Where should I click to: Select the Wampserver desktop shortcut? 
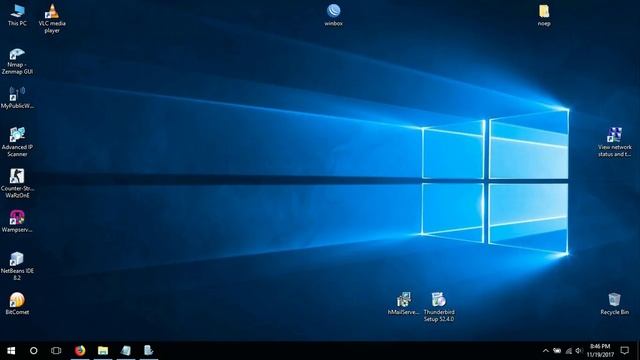[x=17, y=221]
